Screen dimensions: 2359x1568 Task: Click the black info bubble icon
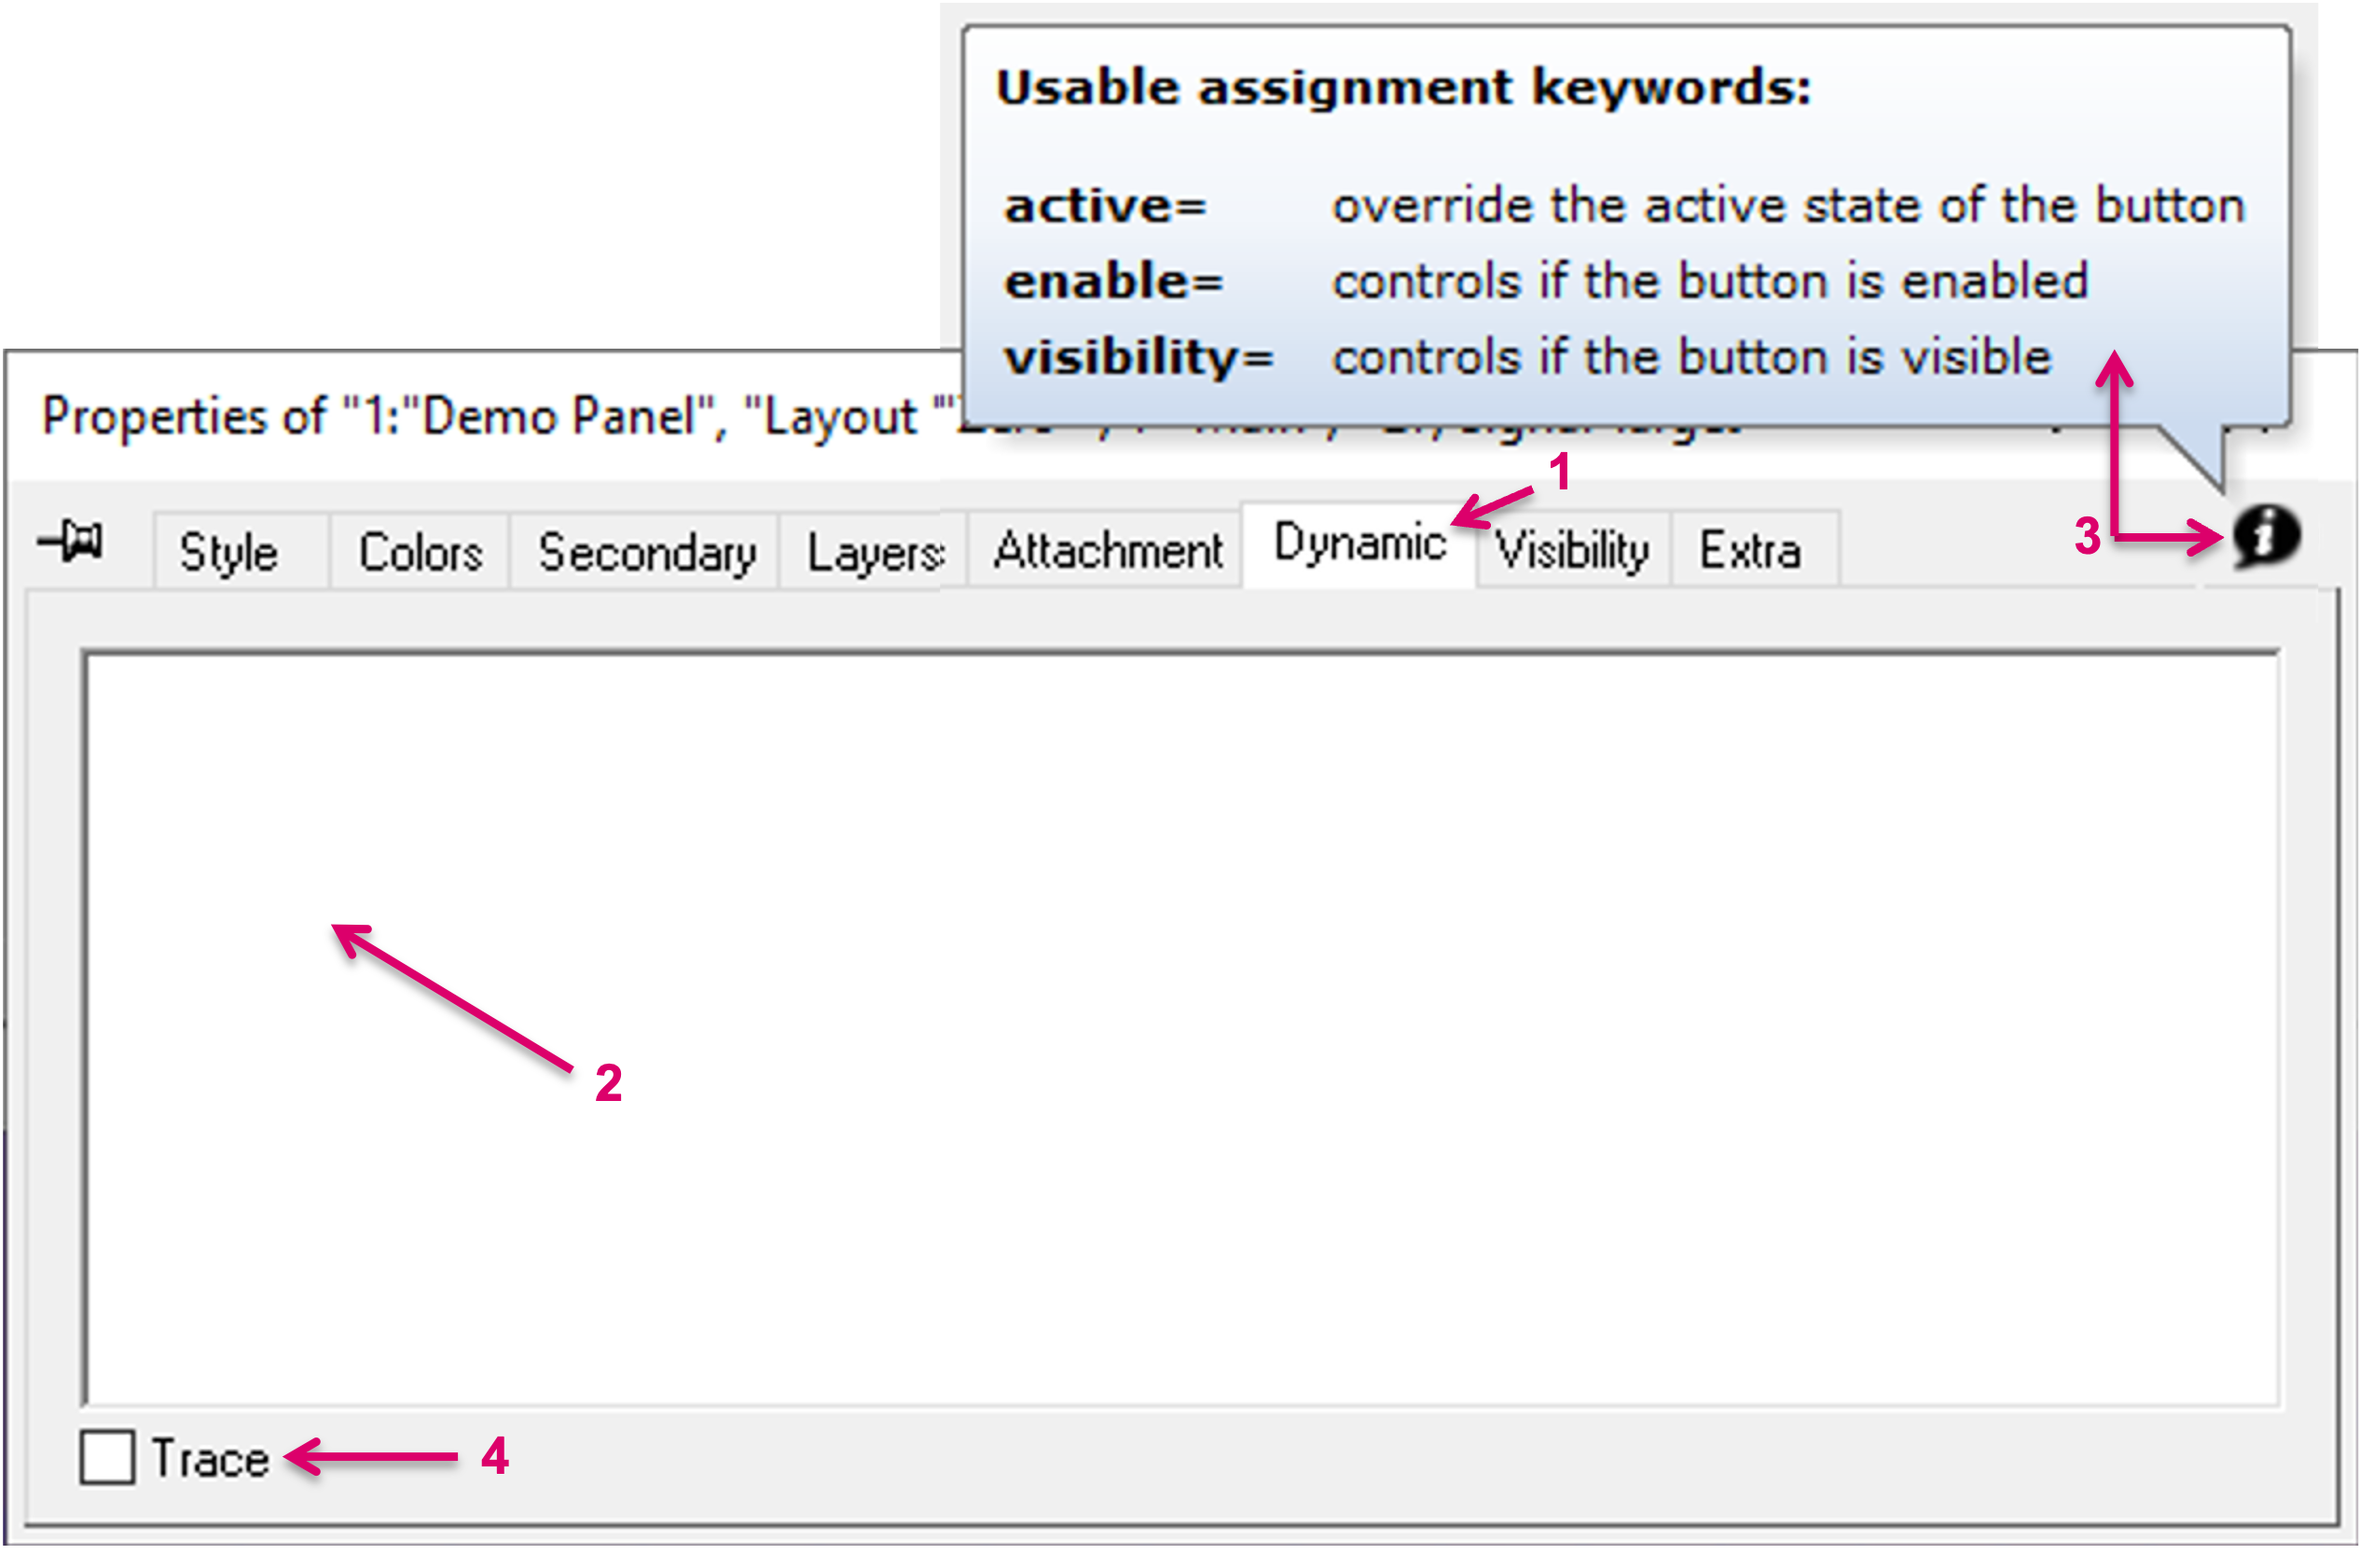pos(2266,535)
